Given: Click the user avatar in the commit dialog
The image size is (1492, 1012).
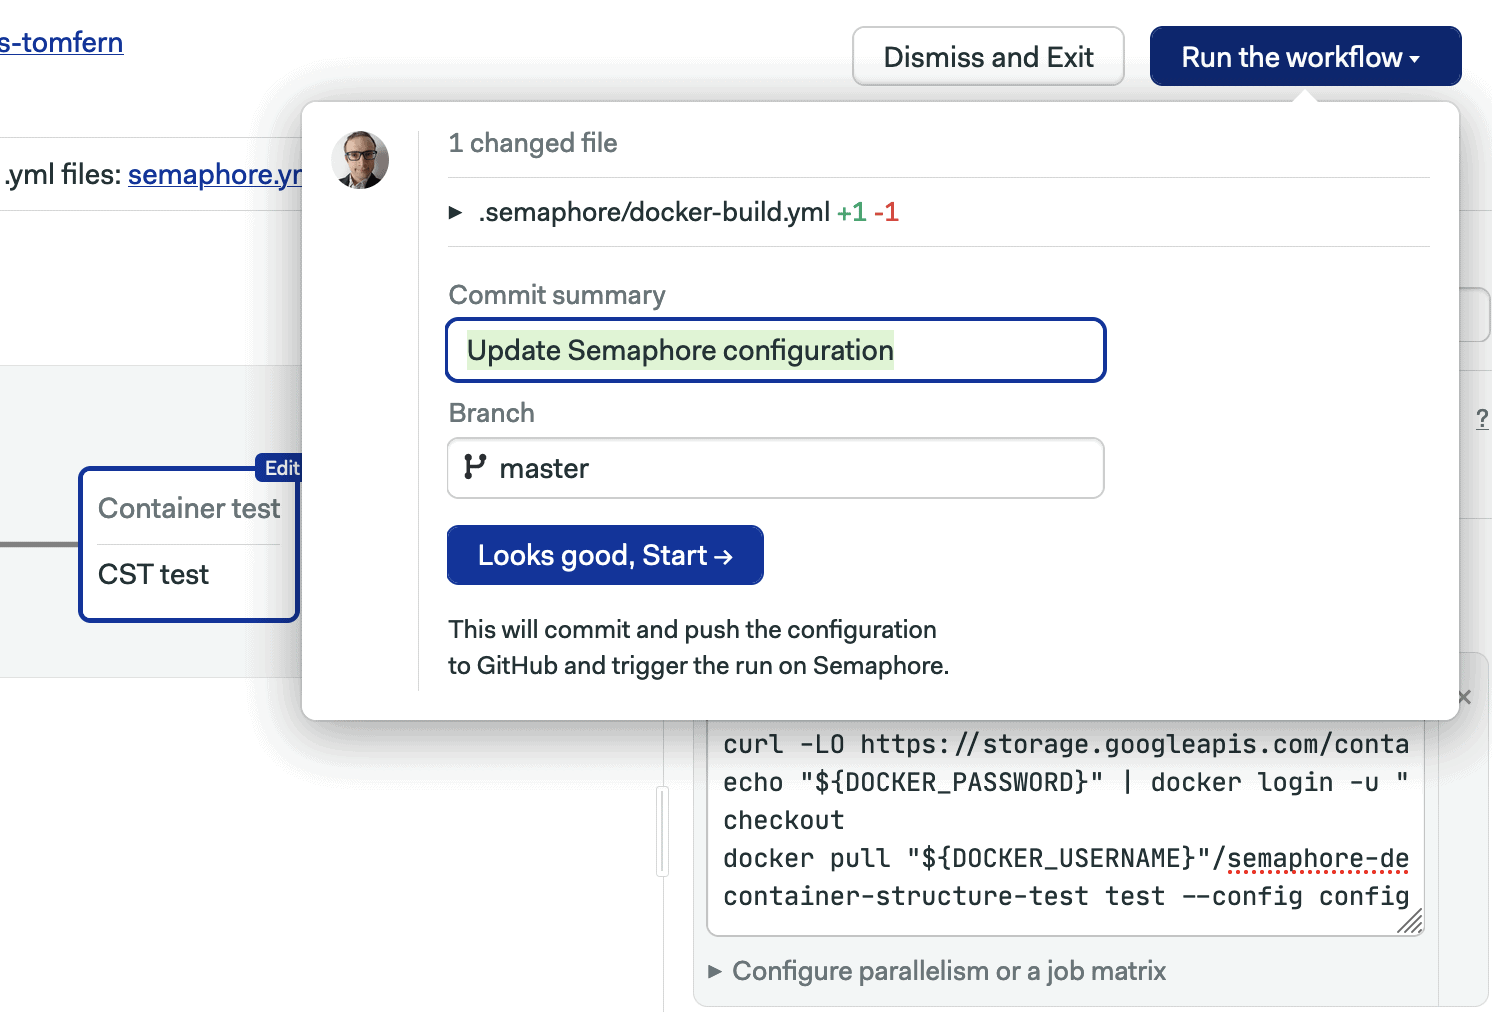Looking at the screenshot, I should pyautogui.click(x=360, y=160).
